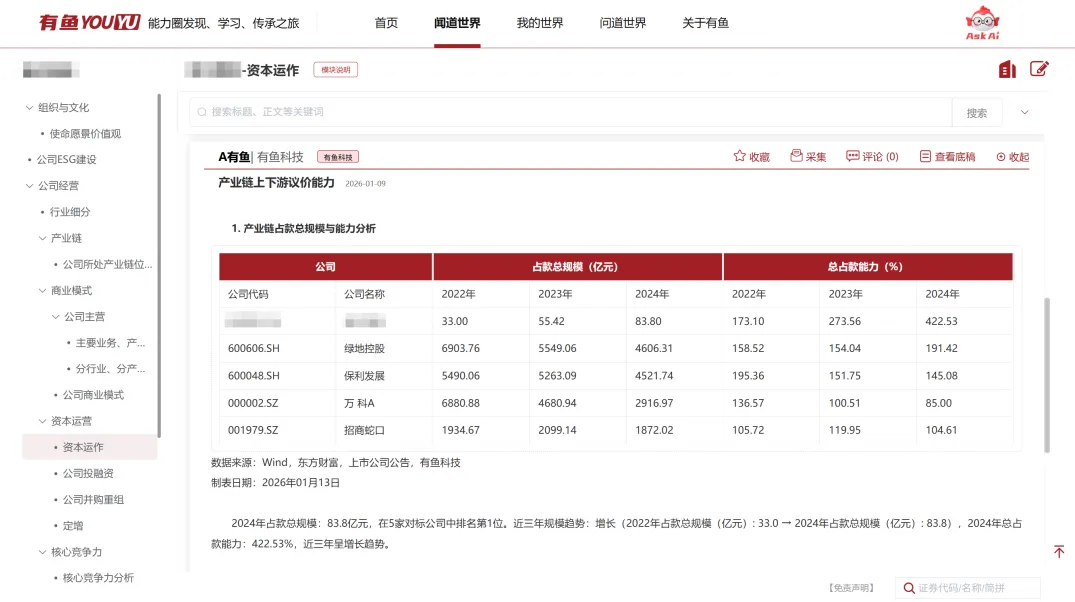Collapse the 公司经营 tree node
The width and height of the screenshot is (1075, 602).
[x=29, y=186]
